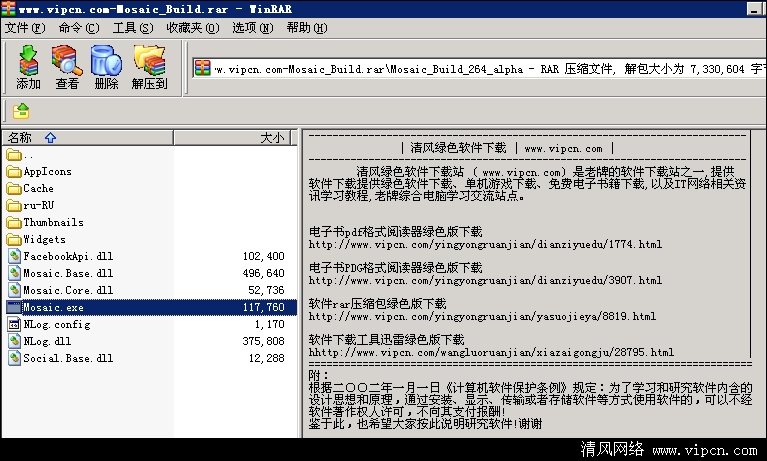Select the file name 'Mosaic.Base.dll'
The height and width of the screenshot is (461, 767).
pos(68,274)
